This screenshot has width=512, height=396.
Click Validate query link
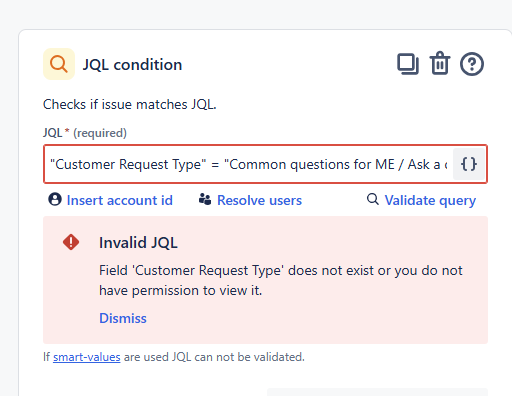(x=430, y=200)
